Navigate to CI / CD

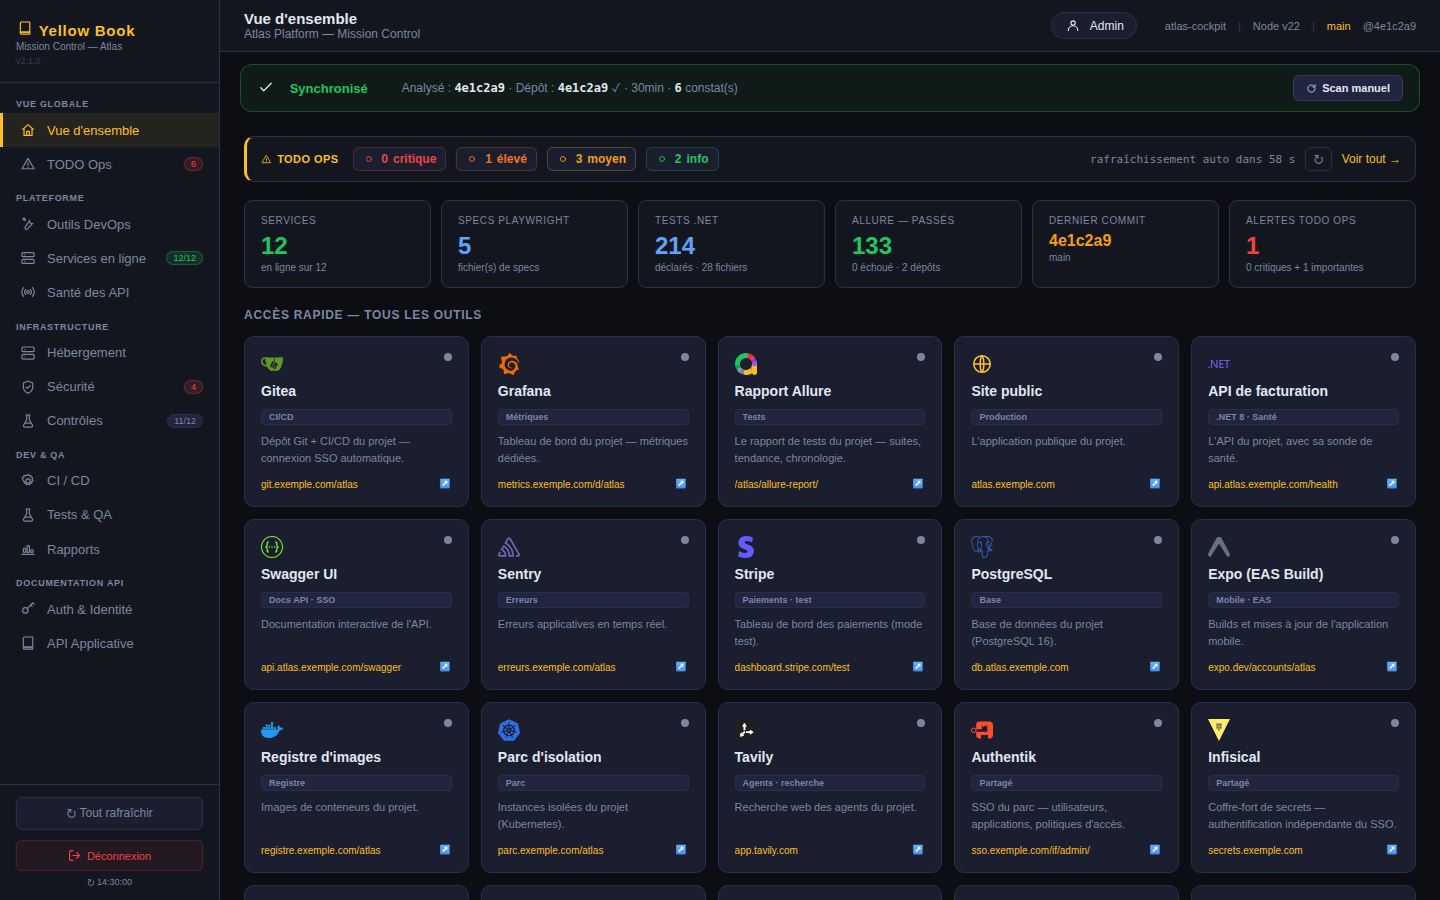coord(110,480)
